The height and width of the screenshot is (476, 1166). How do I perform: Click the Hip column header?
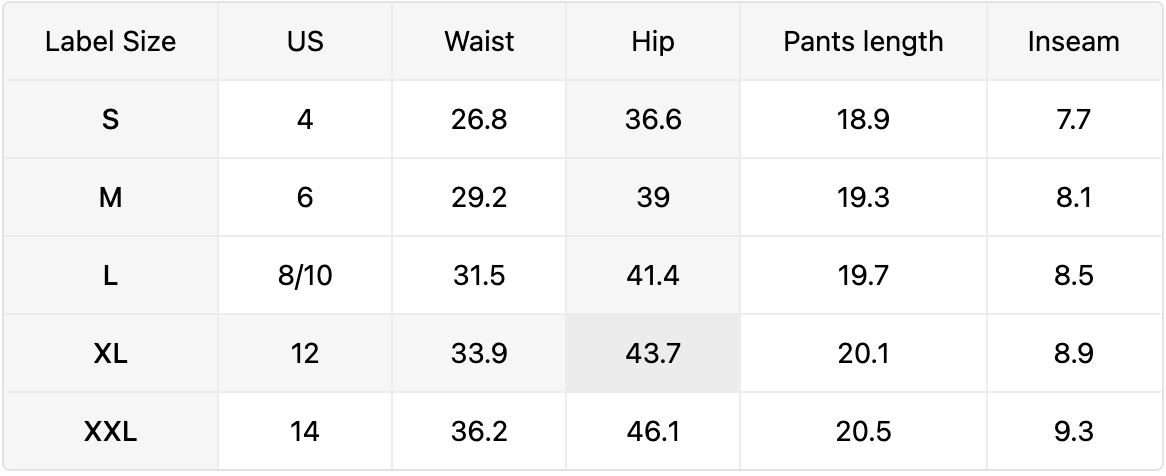click(653, 42)
